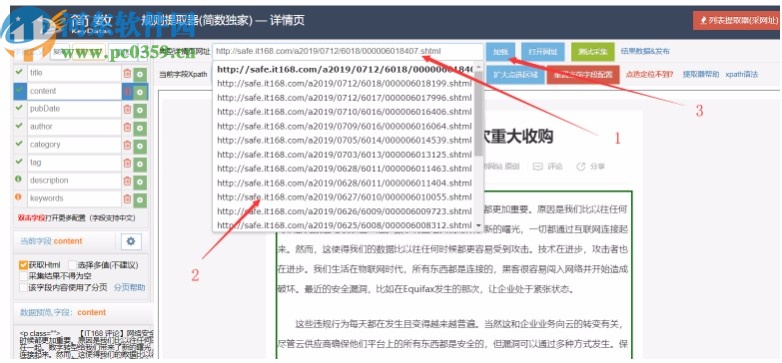Enable the 选择多值(不建议) checkbox
The width and height of the screenshot is (782, 363).
73,265
